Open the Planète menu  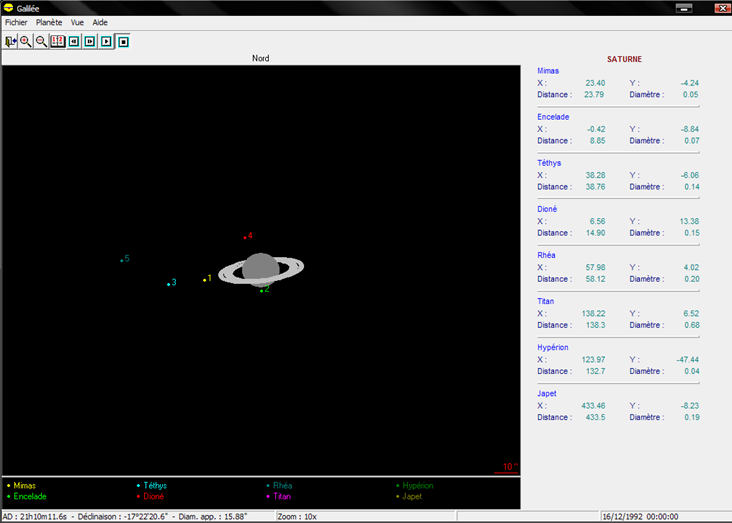pyautogui.click(x=49, y=22)
